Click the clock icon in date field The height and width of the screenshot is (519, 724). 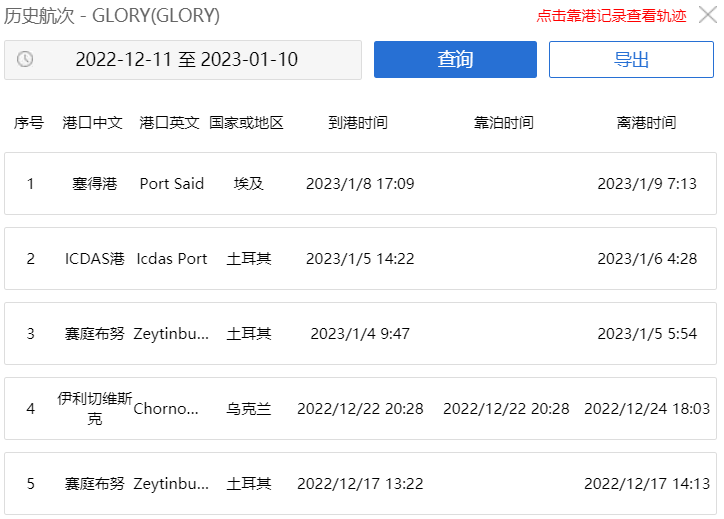coord(25,59)
